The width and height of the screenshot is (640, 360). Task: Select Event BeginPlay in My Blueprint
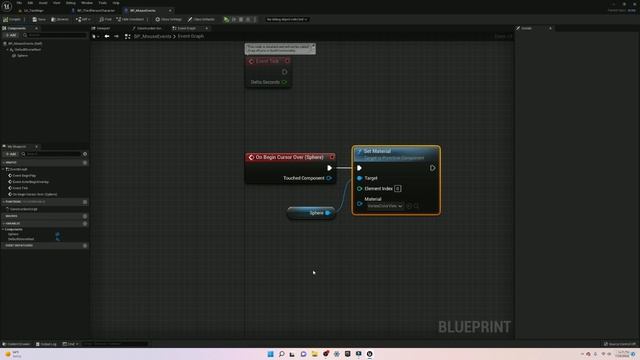tap(22, 176)
